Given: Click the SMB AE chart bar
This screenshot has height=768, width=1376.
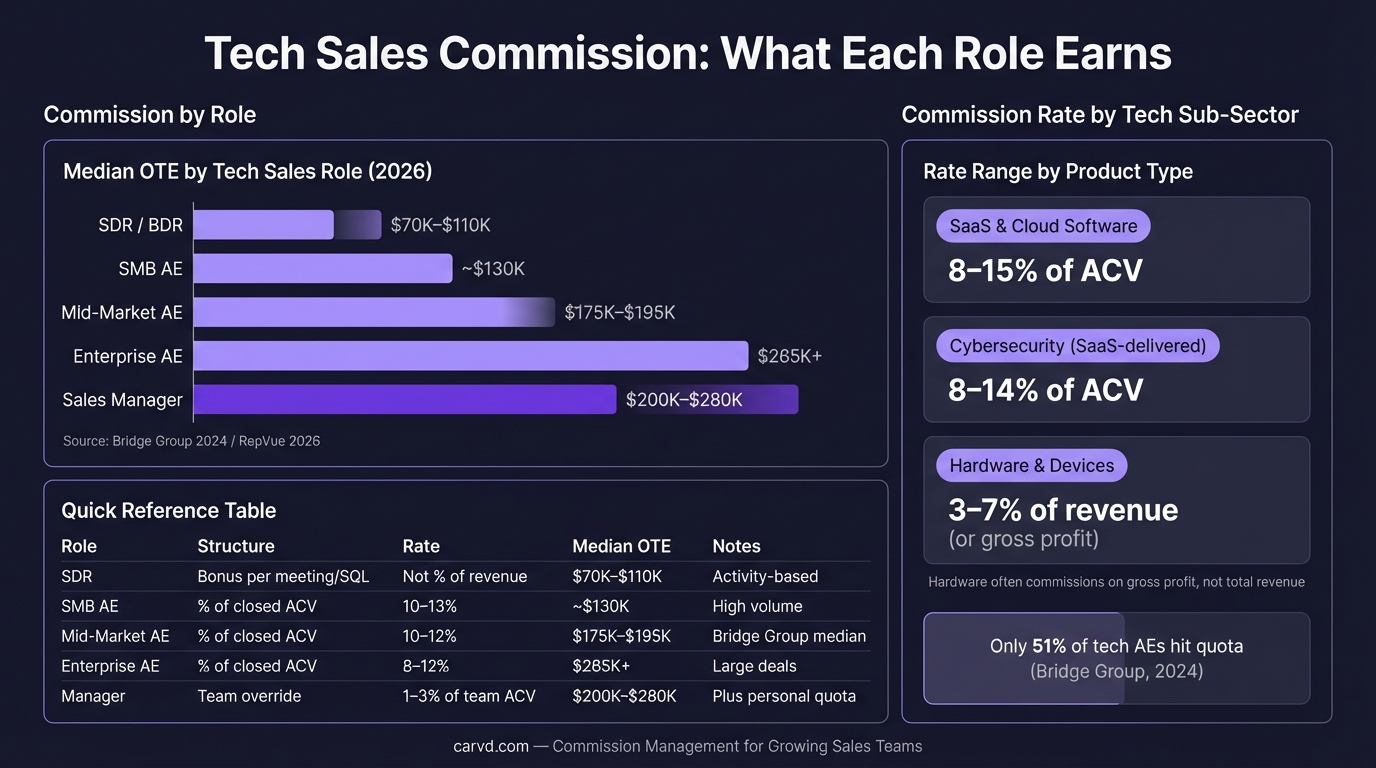Looking at the screenshot, I should click(322, 269).
